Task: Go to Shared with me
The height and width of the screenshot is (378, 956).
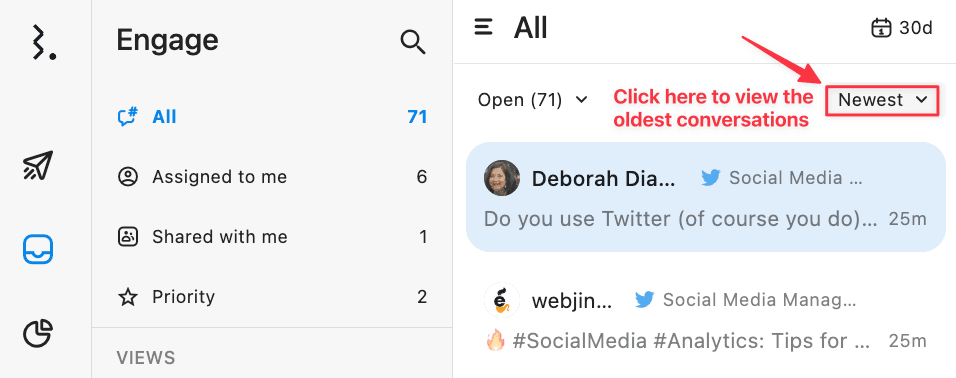Action: pos(272,237)
